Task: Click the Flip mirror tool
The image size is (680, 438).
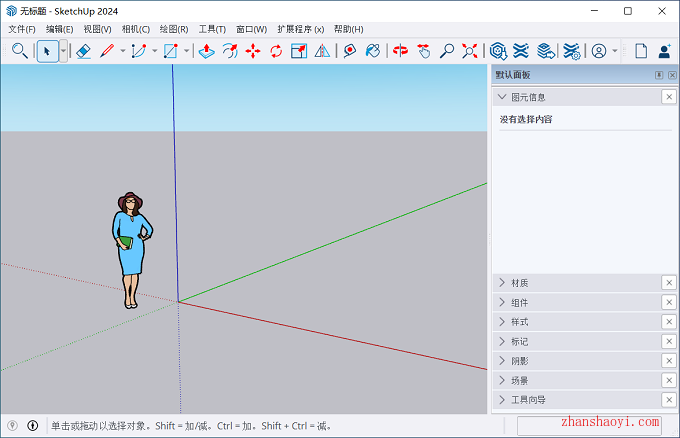Action: click(322, 51)
